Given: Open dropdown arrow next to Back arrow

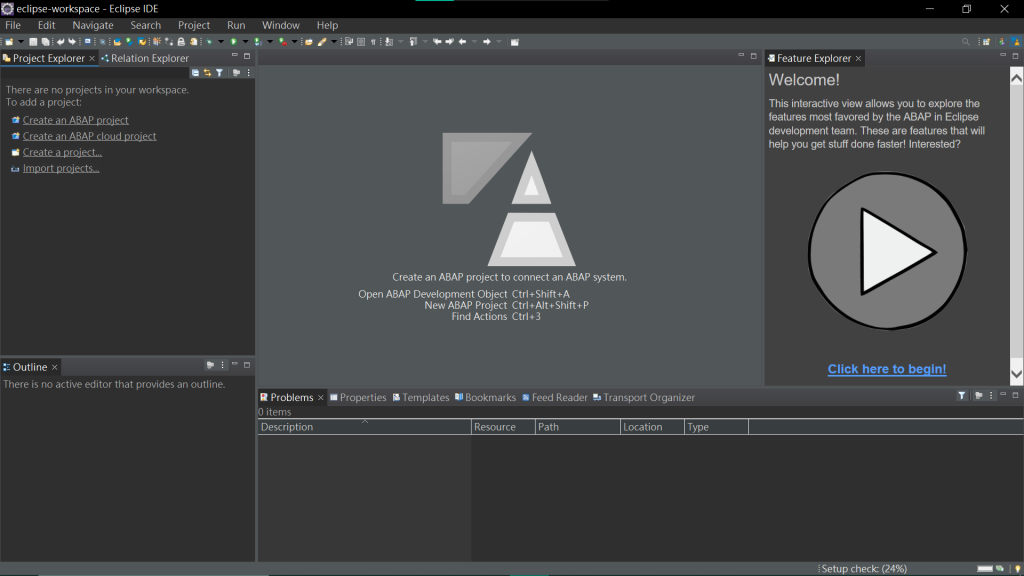Looking at the screenshot, I should (474, 42).
